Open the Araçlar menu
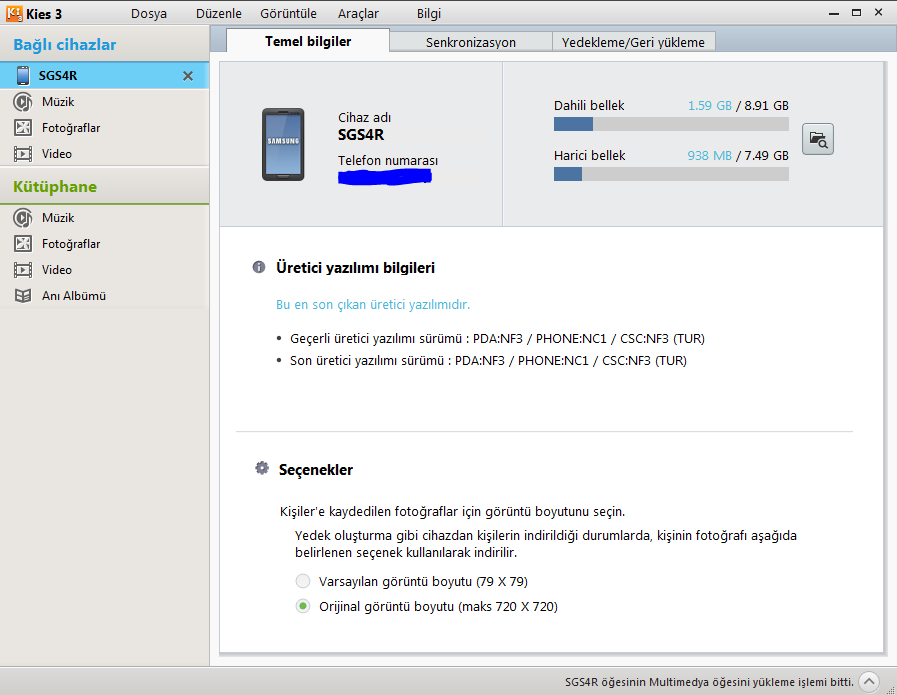 (x=359, y=14)
